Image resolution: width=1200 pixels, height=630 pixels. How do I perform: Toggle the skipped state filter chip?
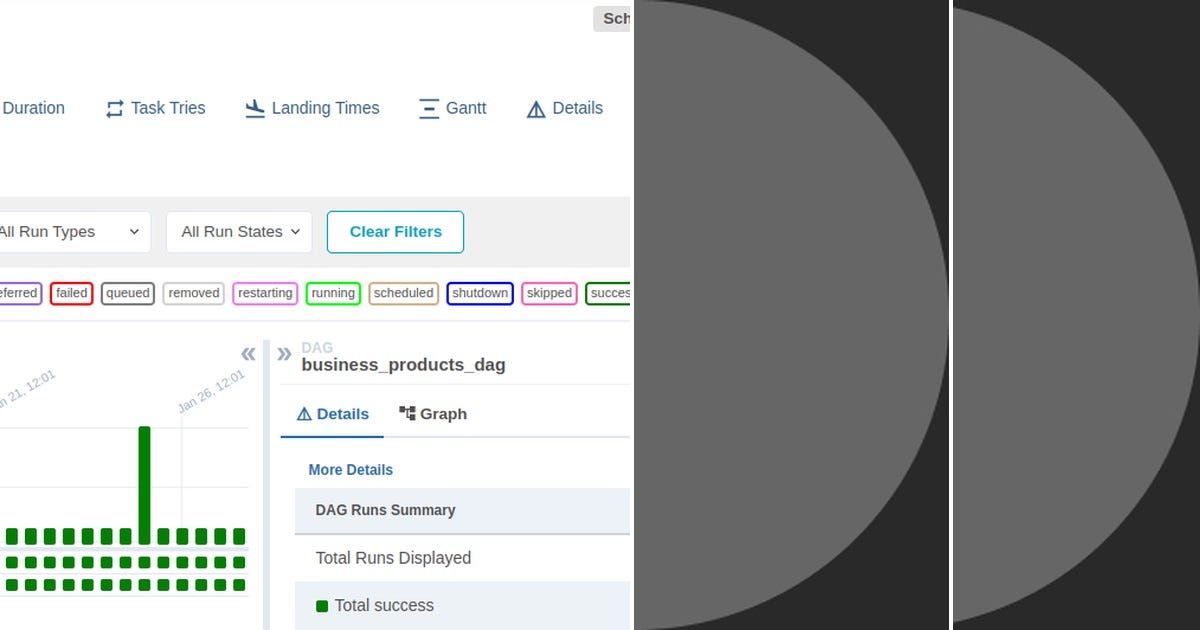[549, 293]
